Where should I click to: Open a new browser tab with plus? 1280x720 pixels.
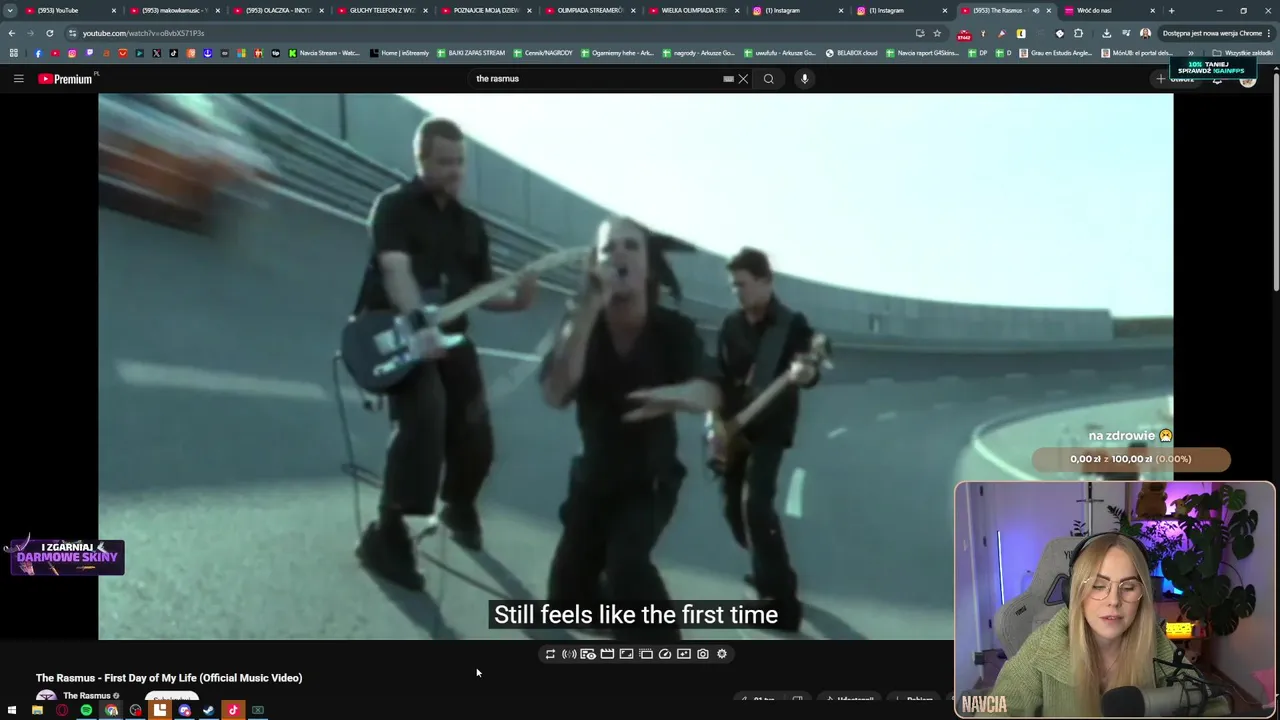click(1173, 11)
